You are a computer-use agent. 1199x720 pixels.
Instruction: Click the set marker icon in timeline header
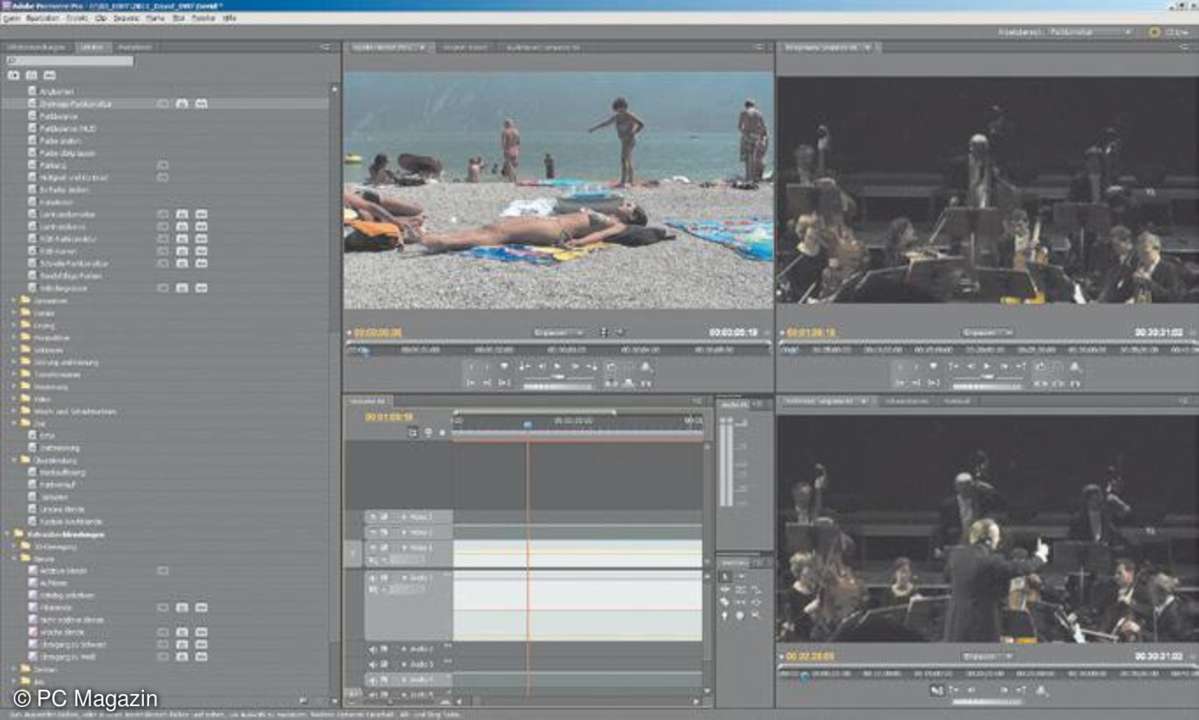pos(441,433)
